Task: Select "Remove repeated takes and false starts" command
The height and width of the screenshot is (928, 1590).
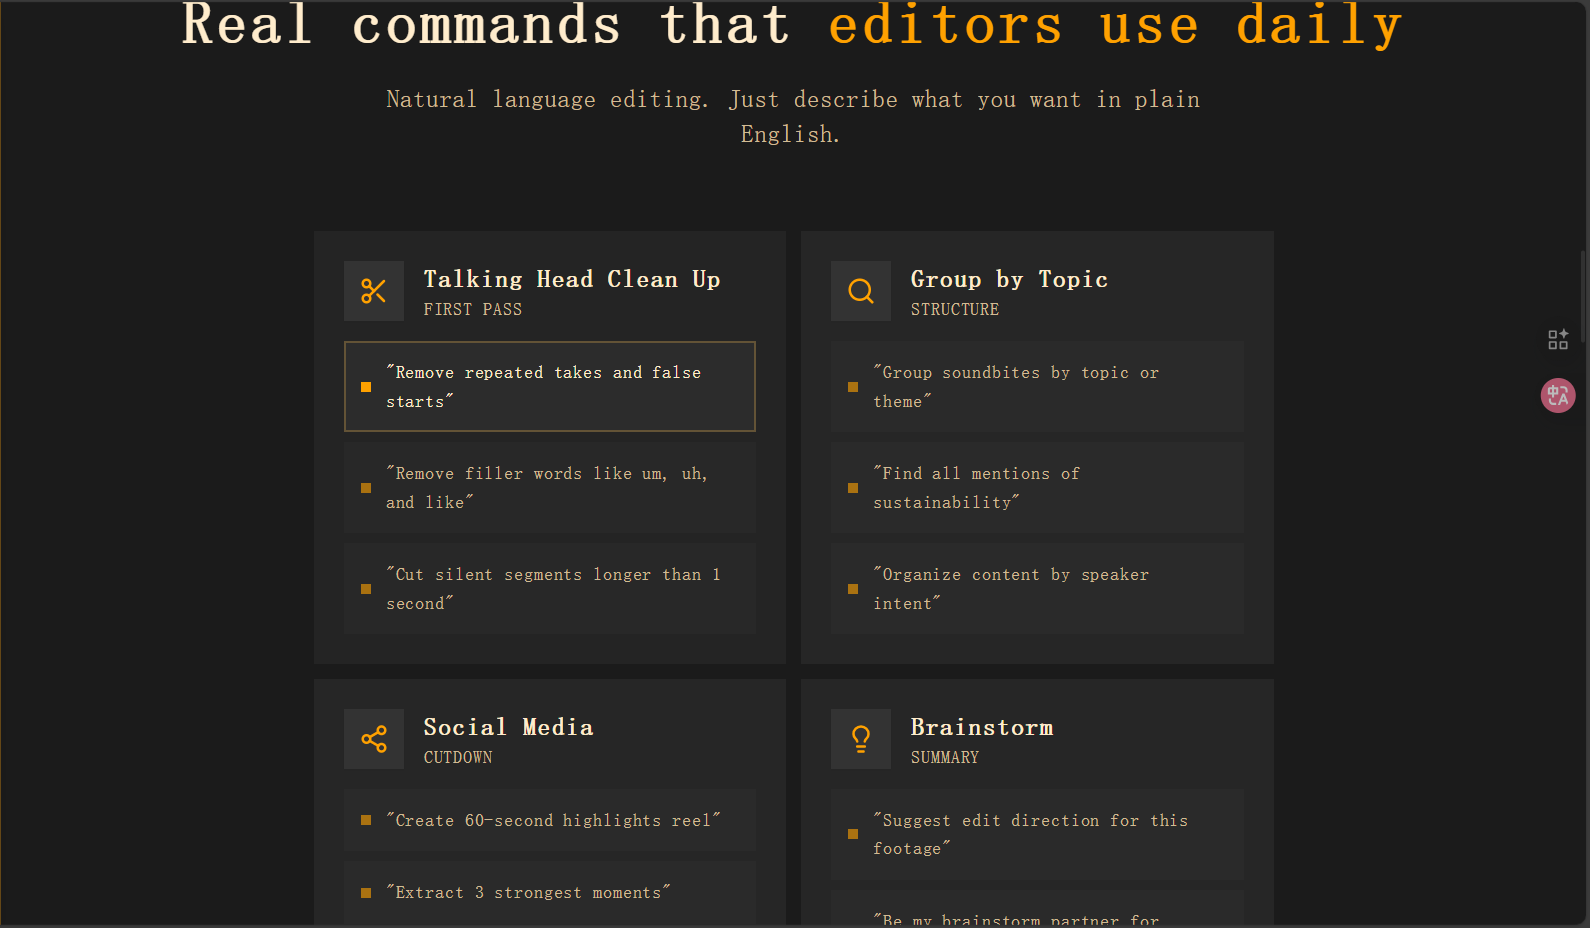Action: (x=550, y=387)
